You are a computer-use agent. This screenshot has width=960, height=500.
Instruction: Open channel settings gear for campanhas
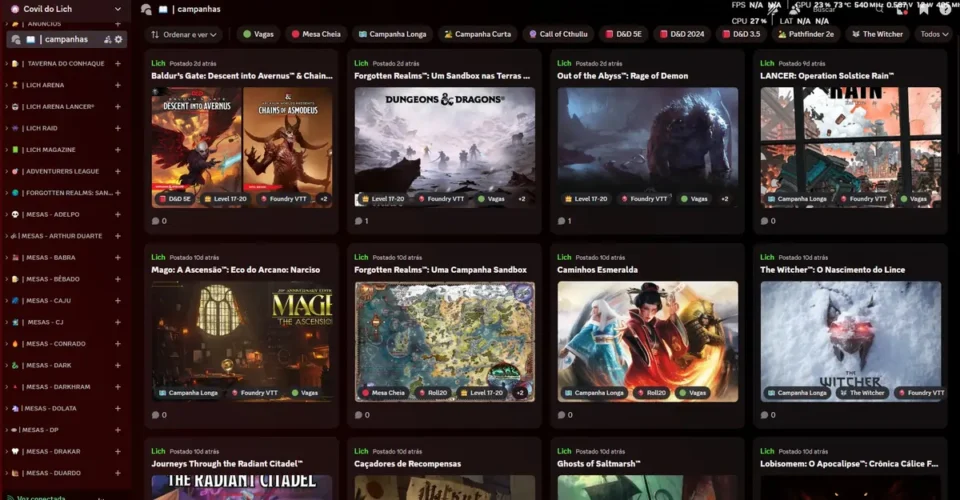click(119, 39)
